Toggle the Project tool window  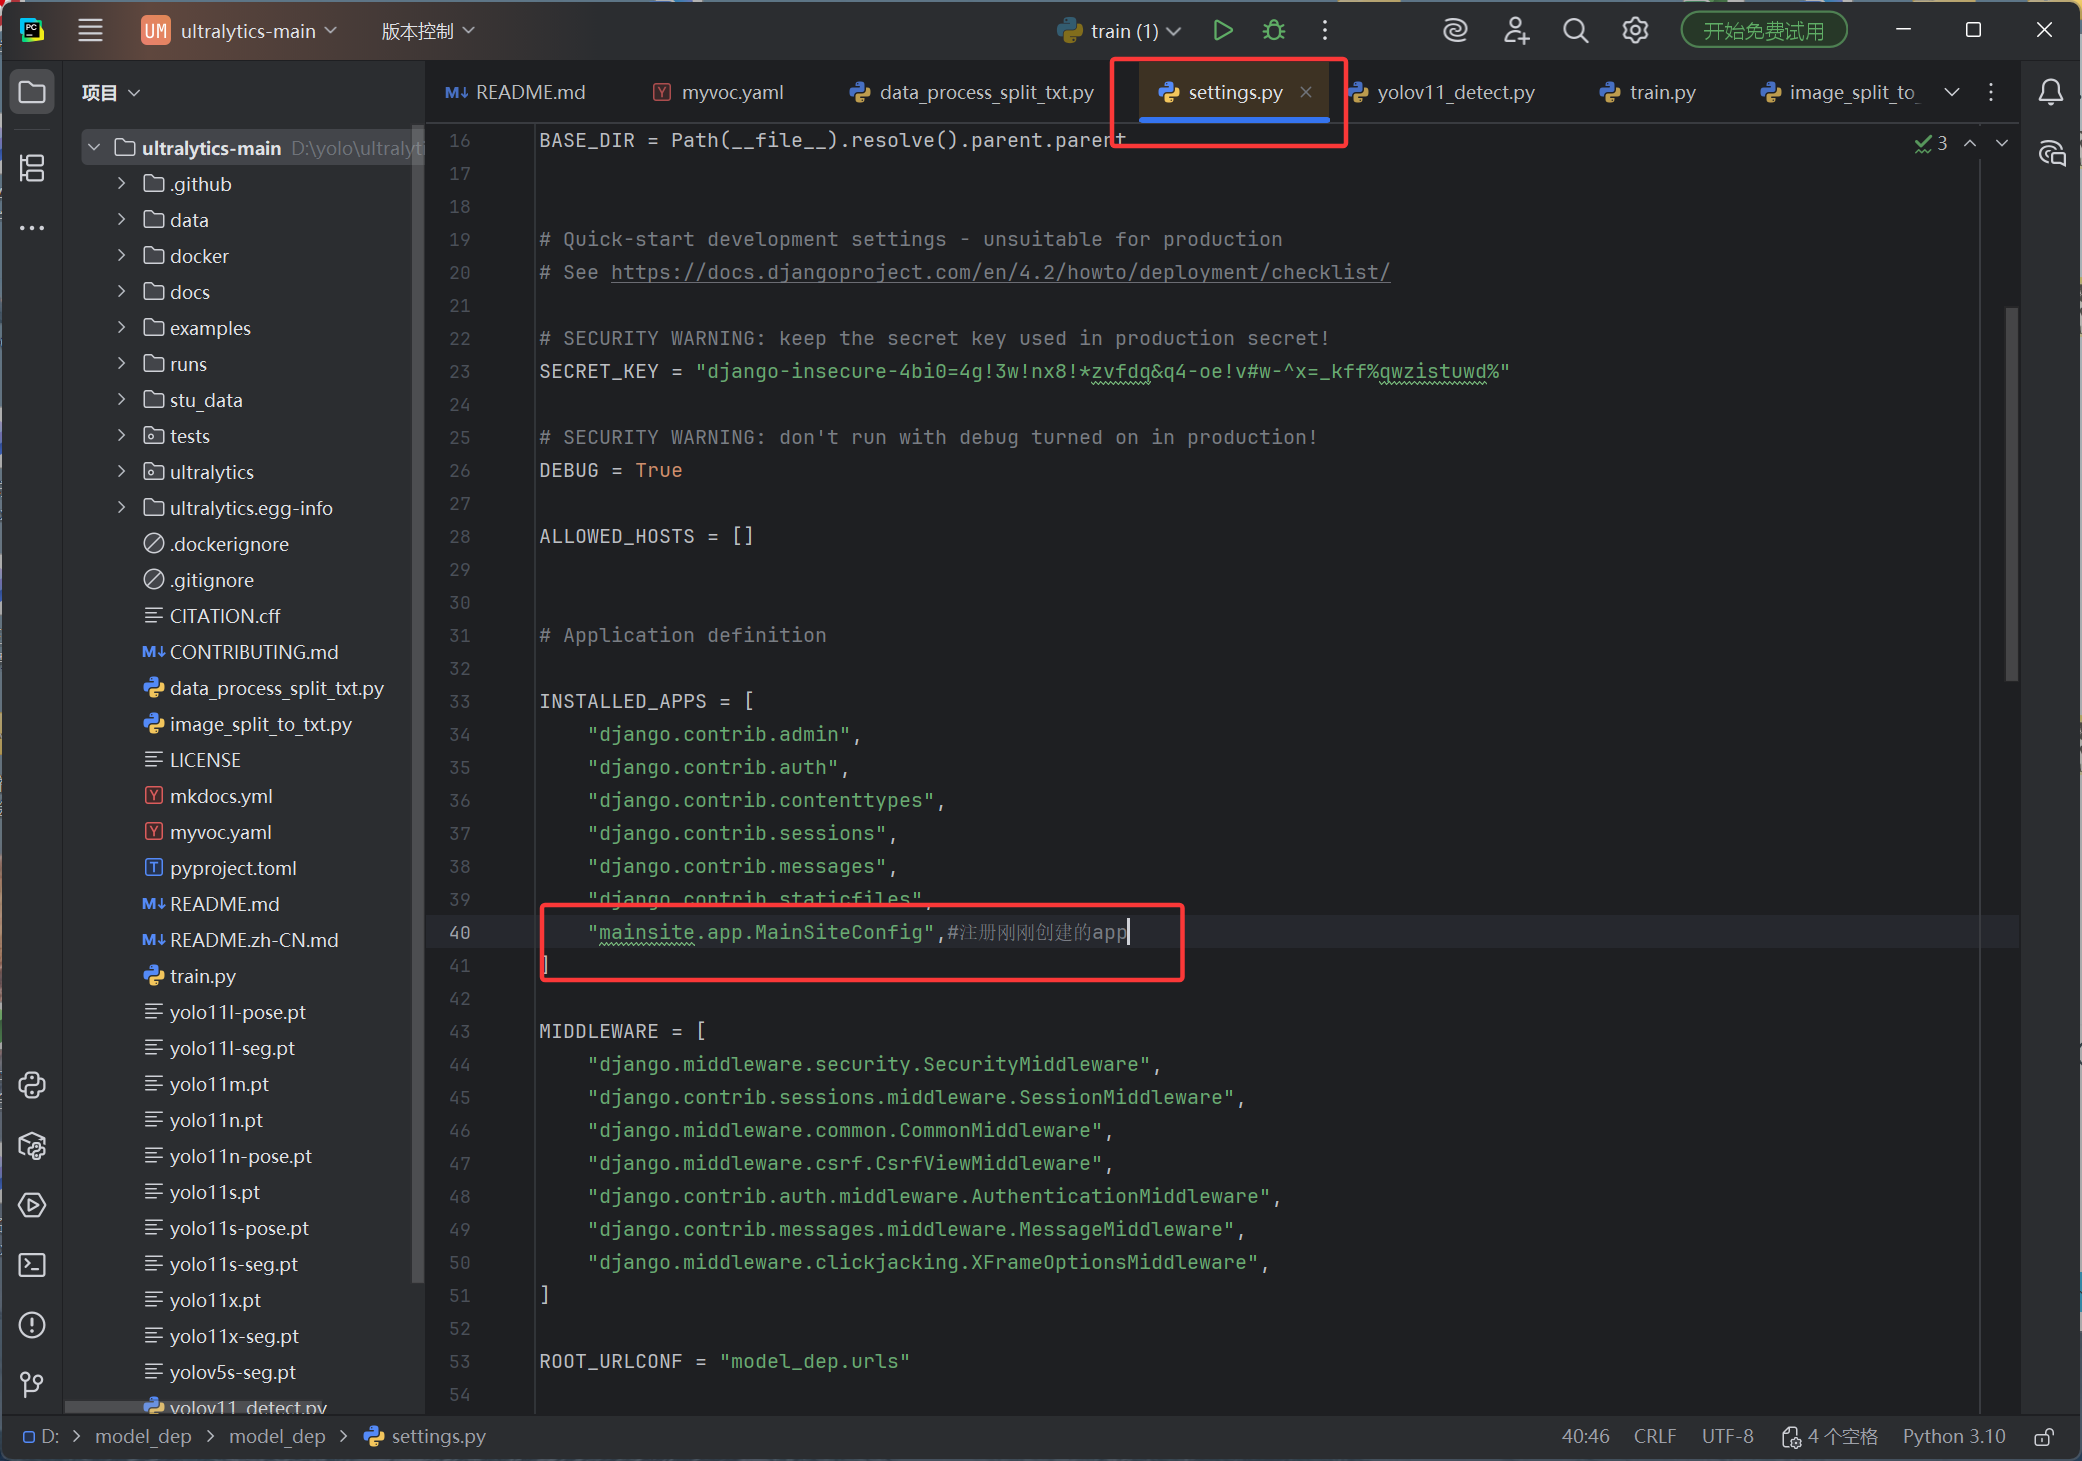click(32, 92)
